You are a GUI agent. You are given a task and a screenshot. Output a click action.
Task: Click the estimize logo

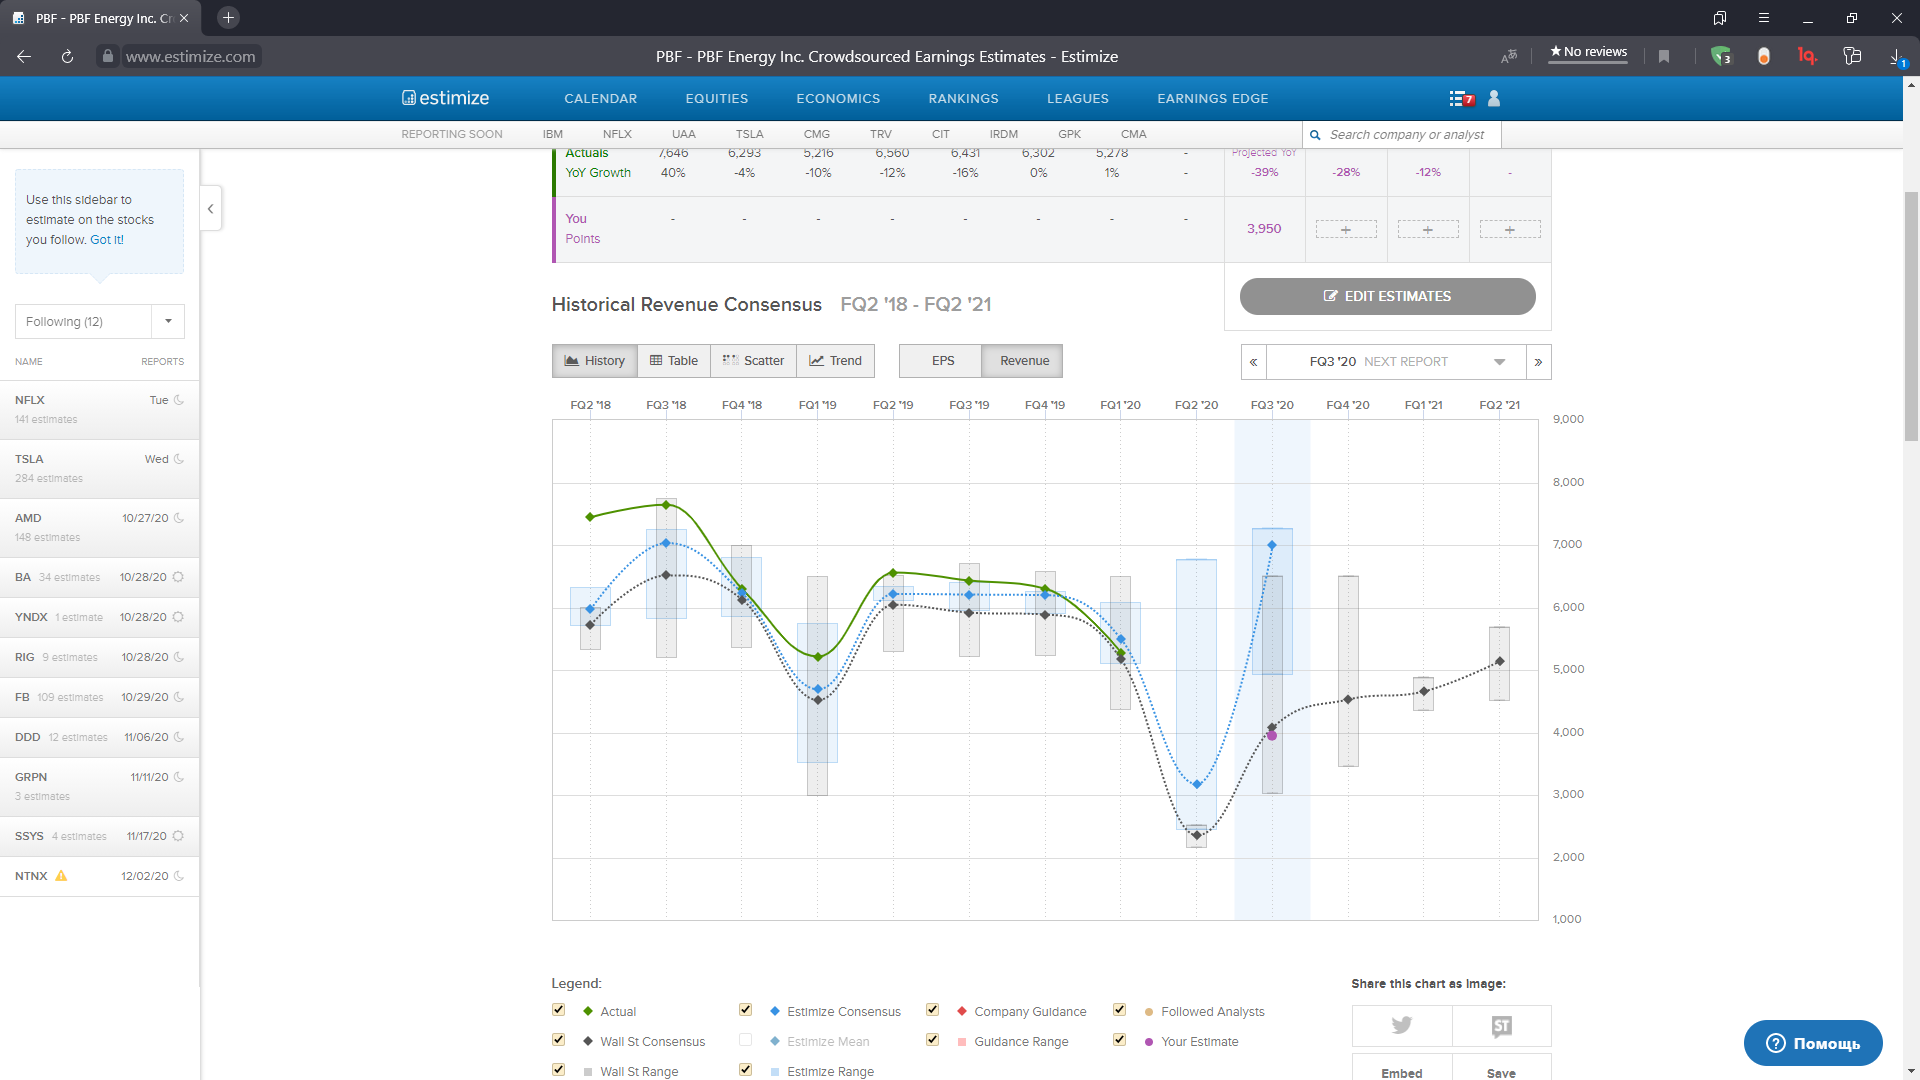coord(445,98)
